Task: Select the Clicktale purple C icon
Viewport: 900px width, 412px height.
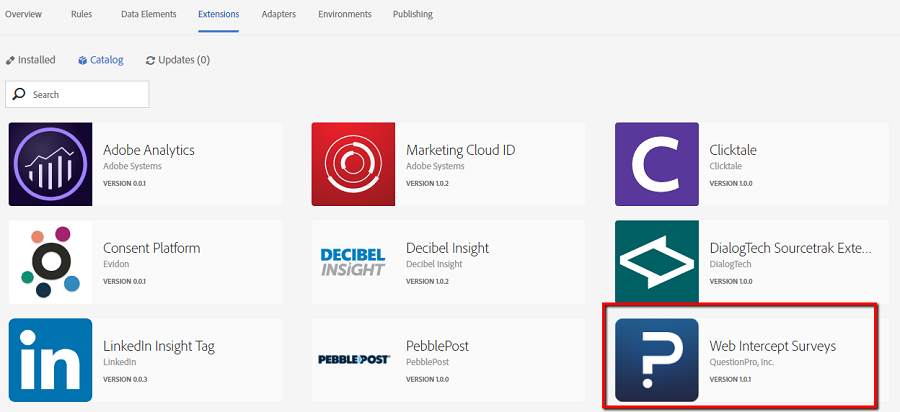Action: click(x=656, y=164)
